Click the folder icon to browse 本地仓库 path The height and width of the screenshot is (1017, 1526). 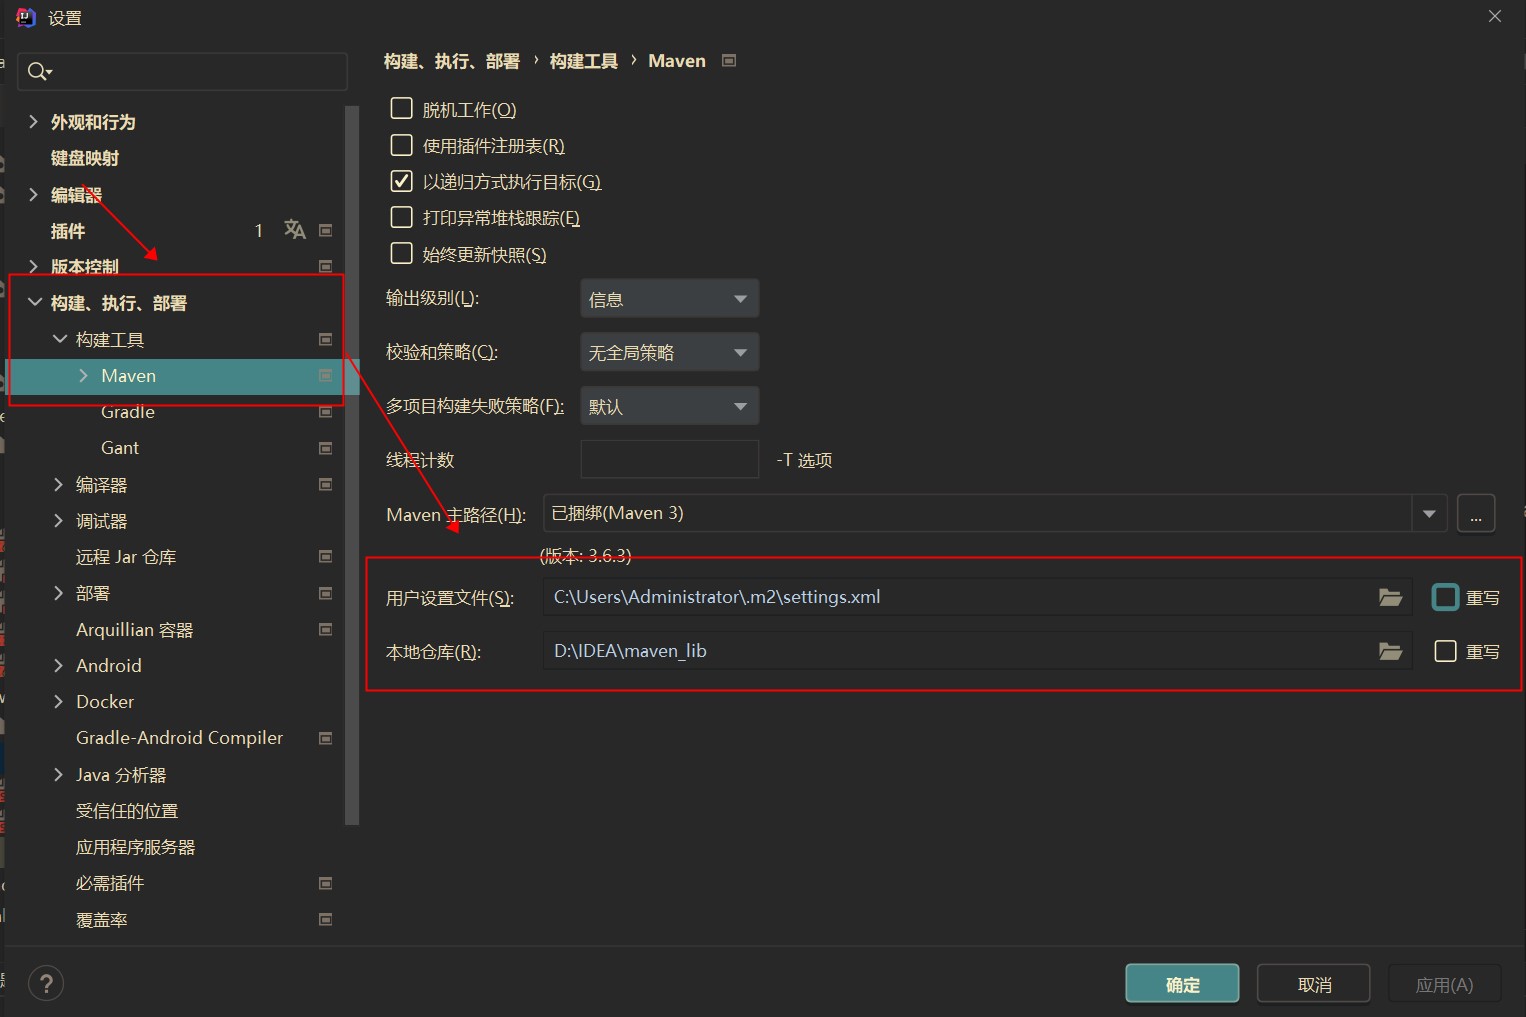1389,651
